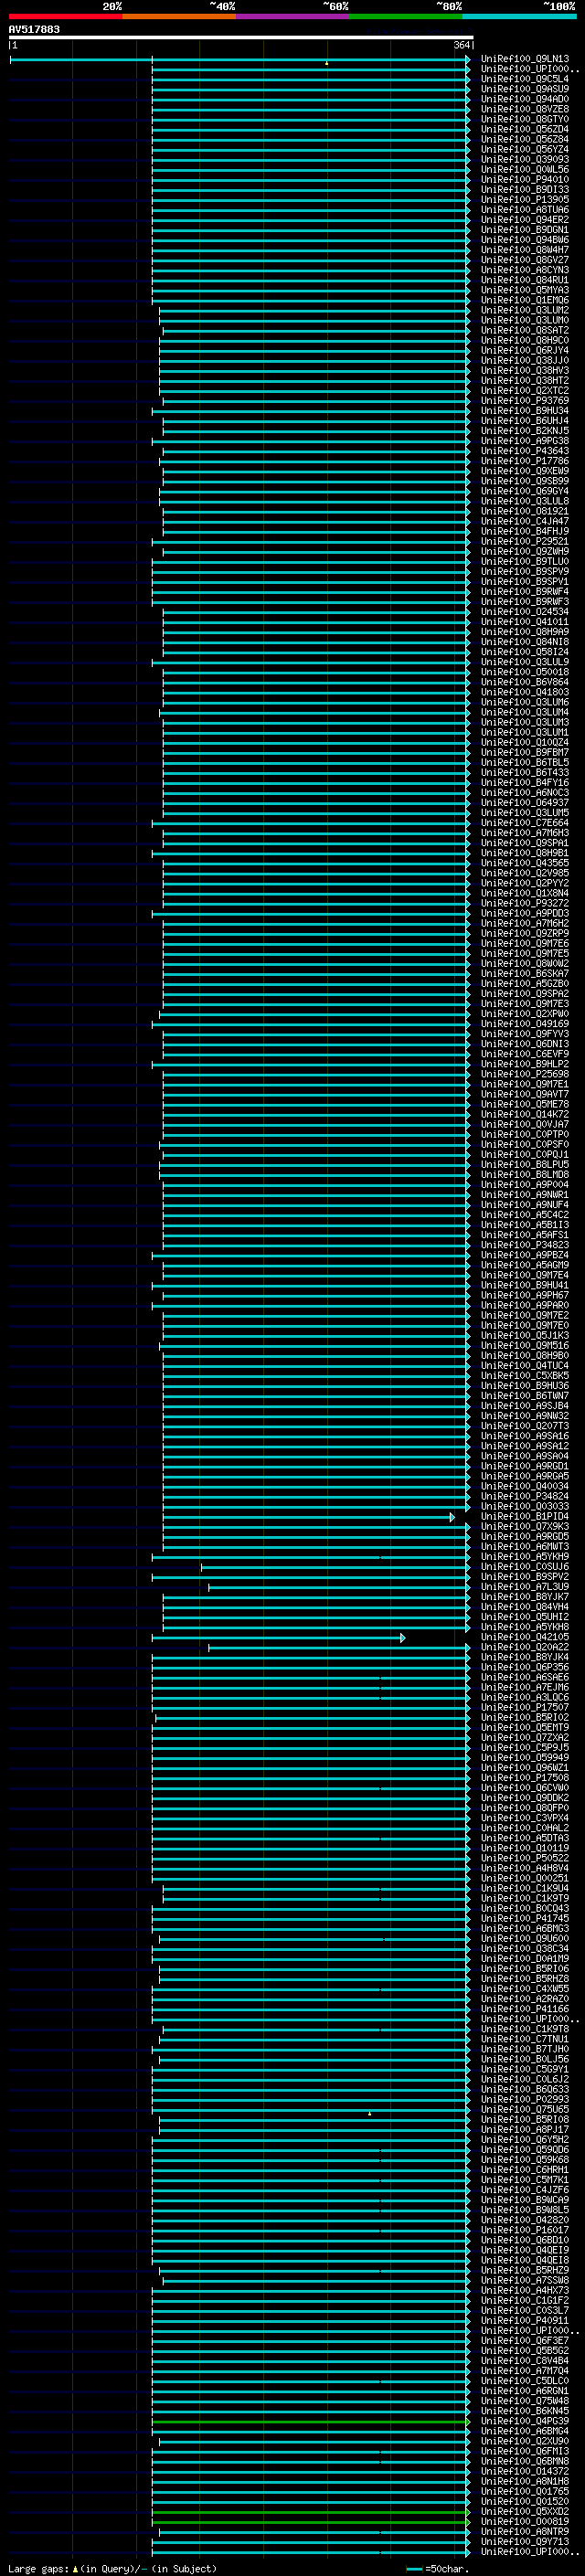Select UniRef100_A6RGN1 label
585x2576 pixels.
[525, 2391]
